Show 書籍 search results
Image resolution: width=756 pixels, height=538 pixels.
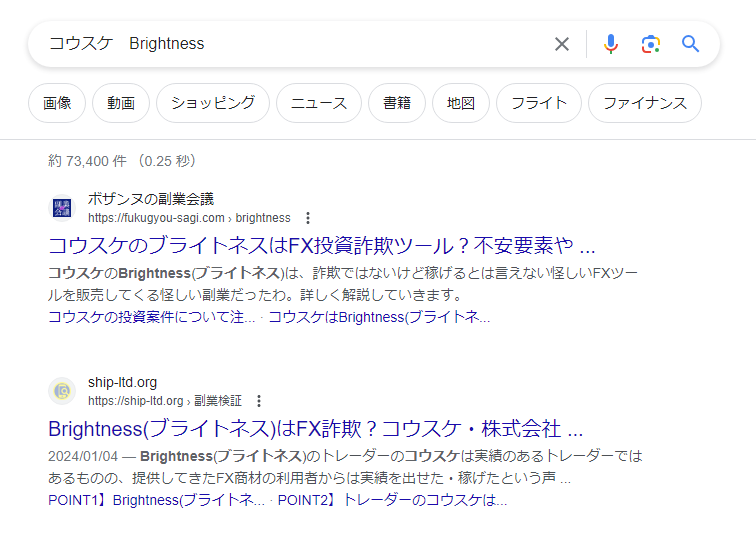click(397, 103)
